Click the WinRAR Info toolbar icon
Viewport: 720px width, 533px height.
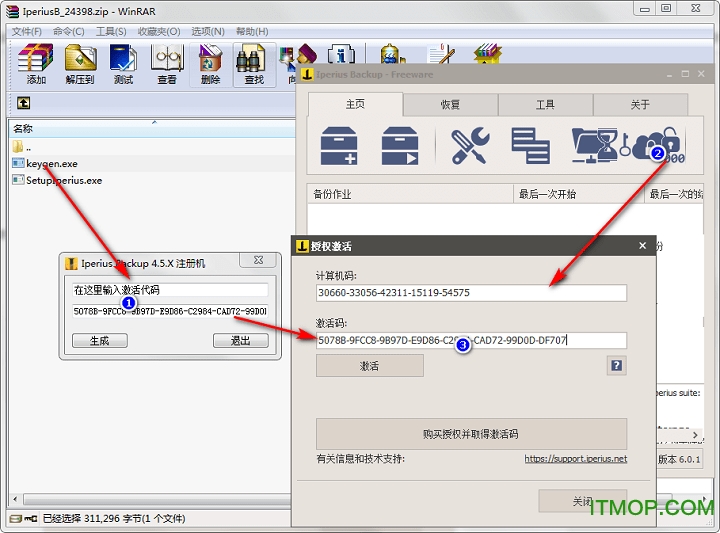click(x=341, y=54)
